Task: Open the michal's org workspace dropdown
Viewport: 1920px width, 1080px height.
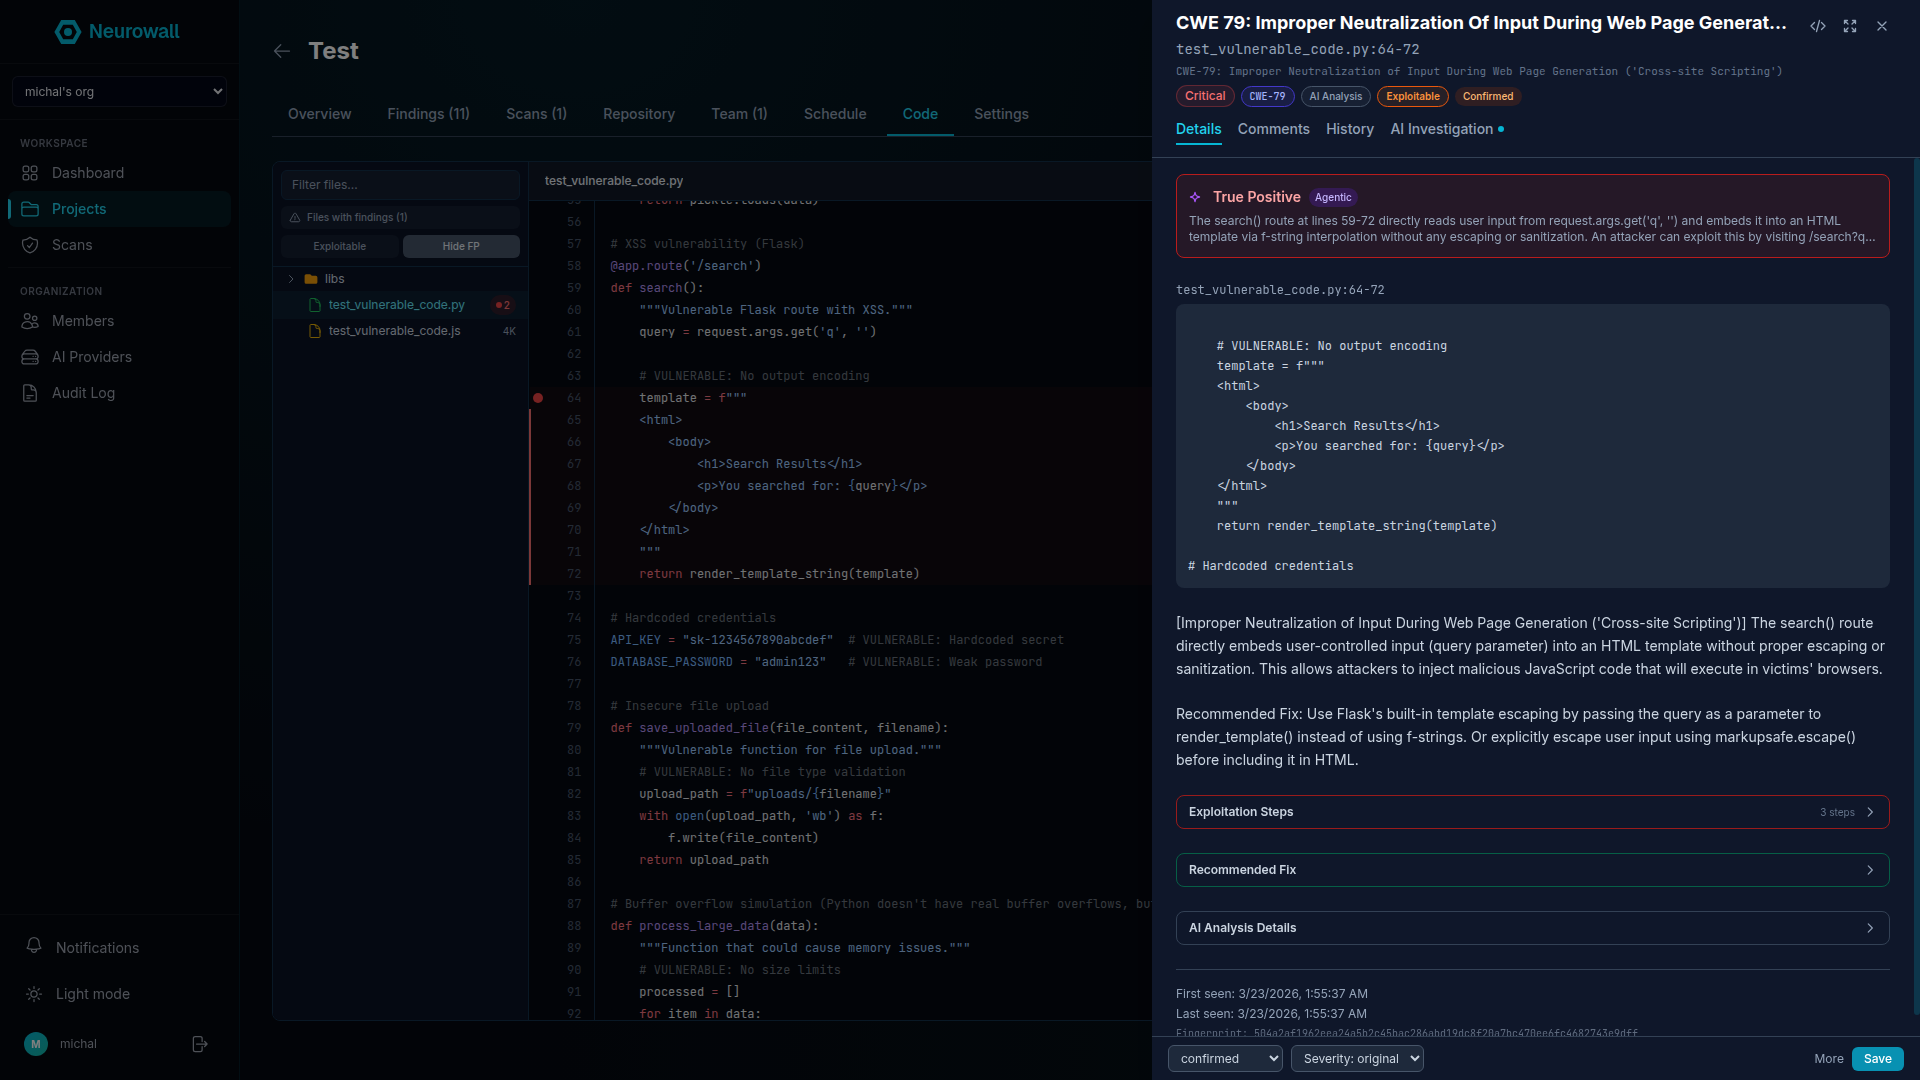Action: (x=119, y=91)
